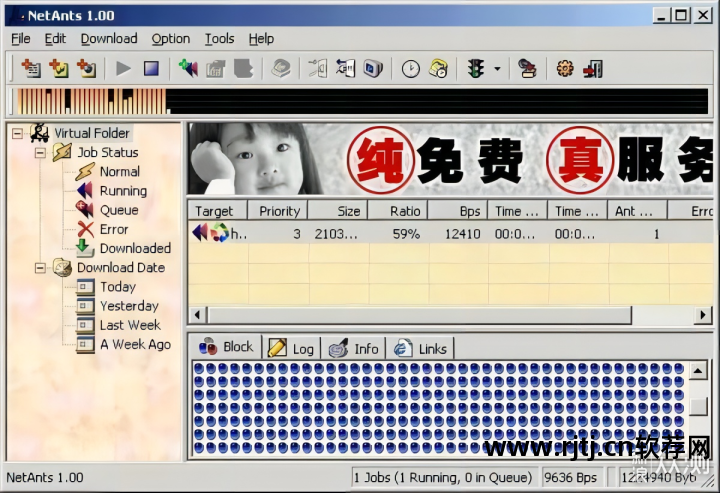Collapse the Download Date tree node

(x=40, y=268)
